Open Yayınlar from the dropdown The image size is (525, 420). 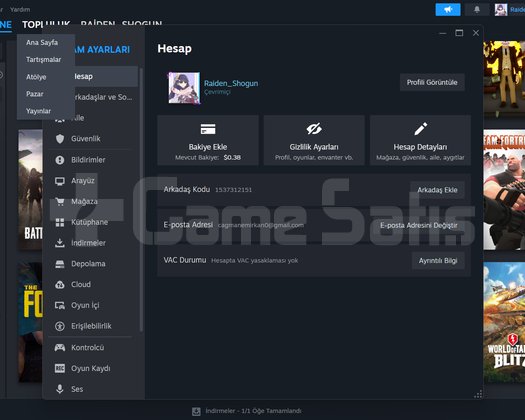point(38,111)
